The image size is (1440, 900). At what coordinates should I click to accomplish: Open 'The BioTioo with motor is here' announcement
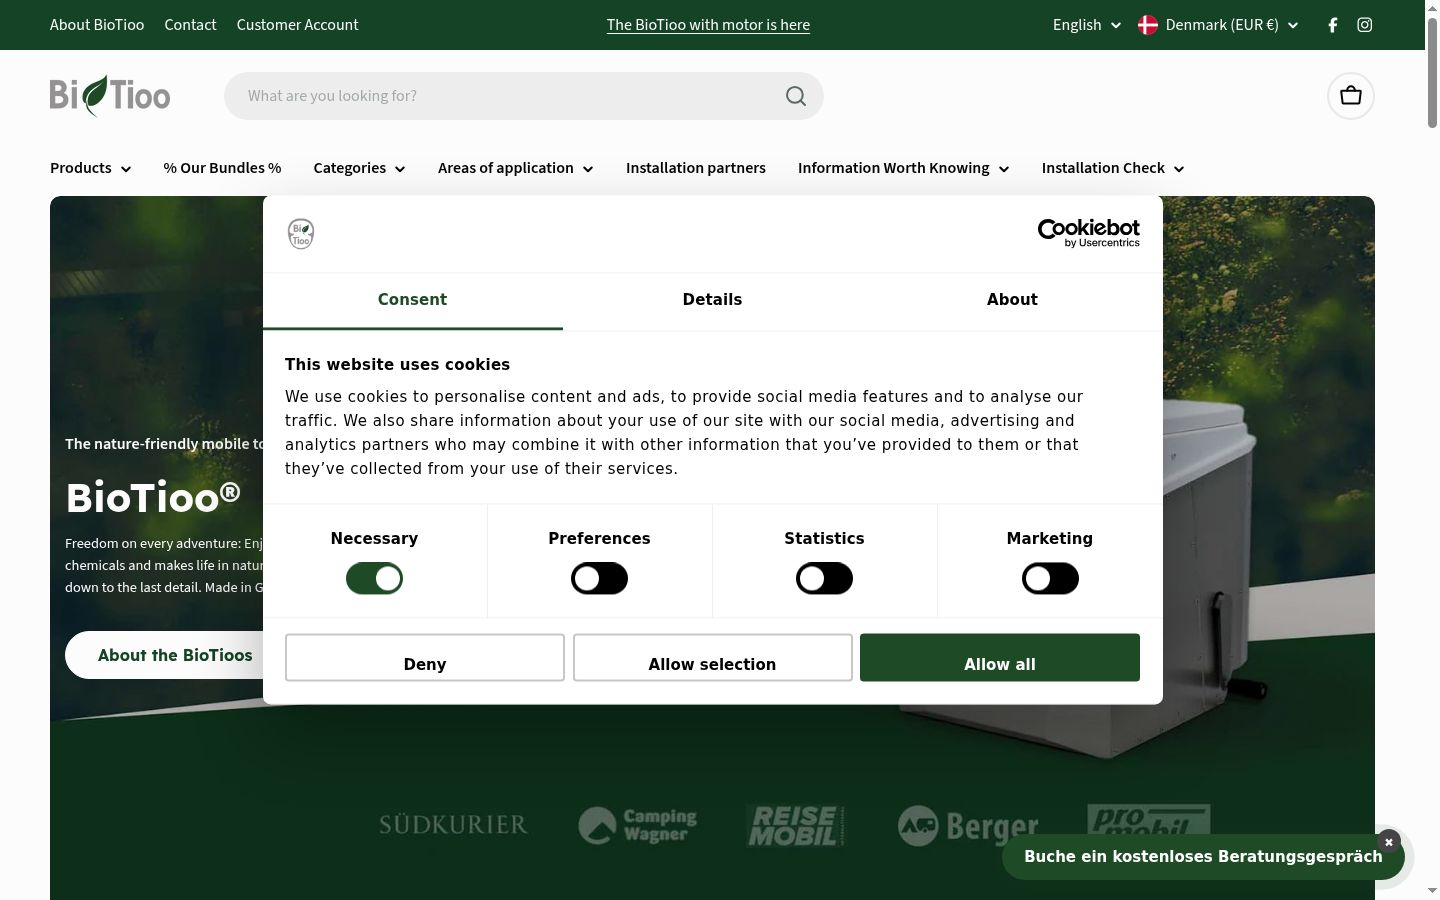click(708, 25)
